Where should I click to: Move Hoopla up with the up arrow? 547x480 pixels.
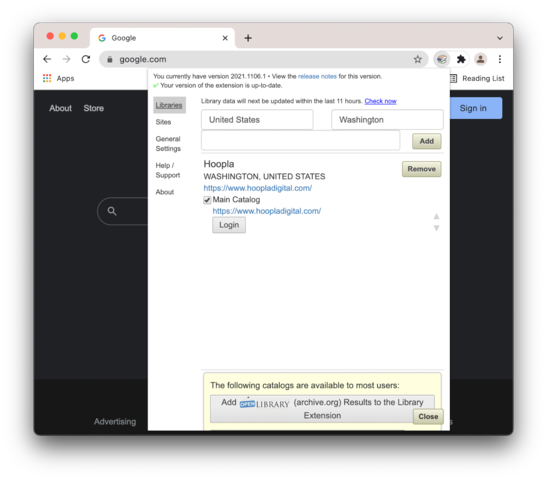point(436,216)
